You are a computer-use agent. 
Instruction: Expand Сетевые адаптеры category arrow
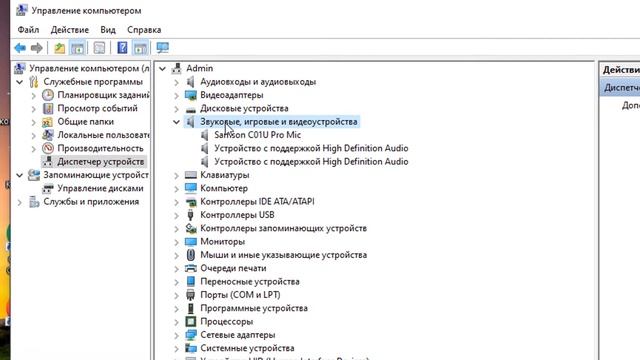tap(176, 336)
